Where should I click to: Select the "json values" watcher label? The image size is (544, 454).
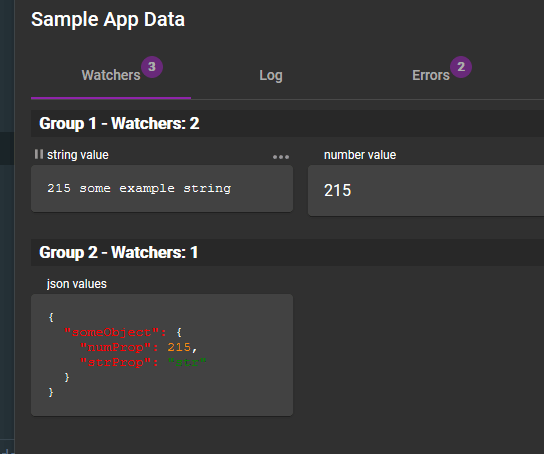coord(77,284)
